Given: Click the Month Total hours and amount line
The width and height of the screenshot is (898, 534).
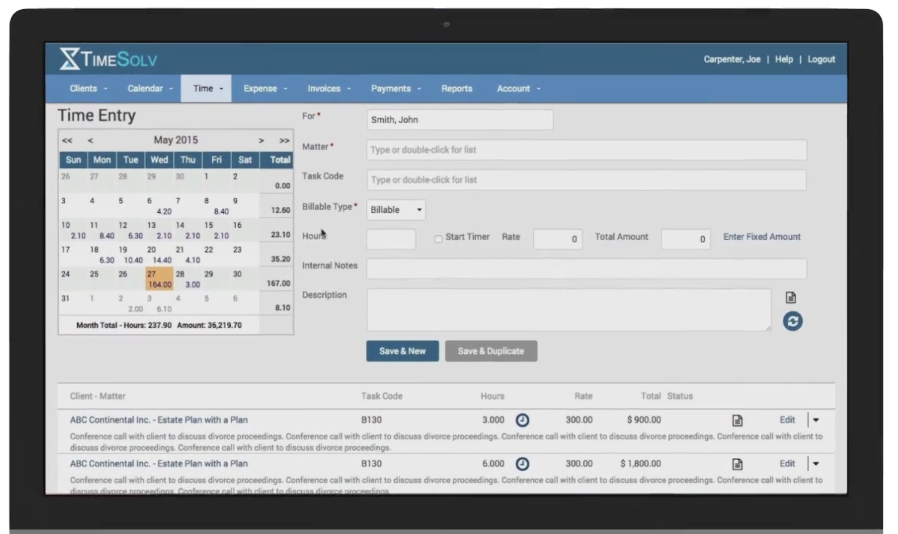Looking at the screenshot, I should click(x=159, y=325).
